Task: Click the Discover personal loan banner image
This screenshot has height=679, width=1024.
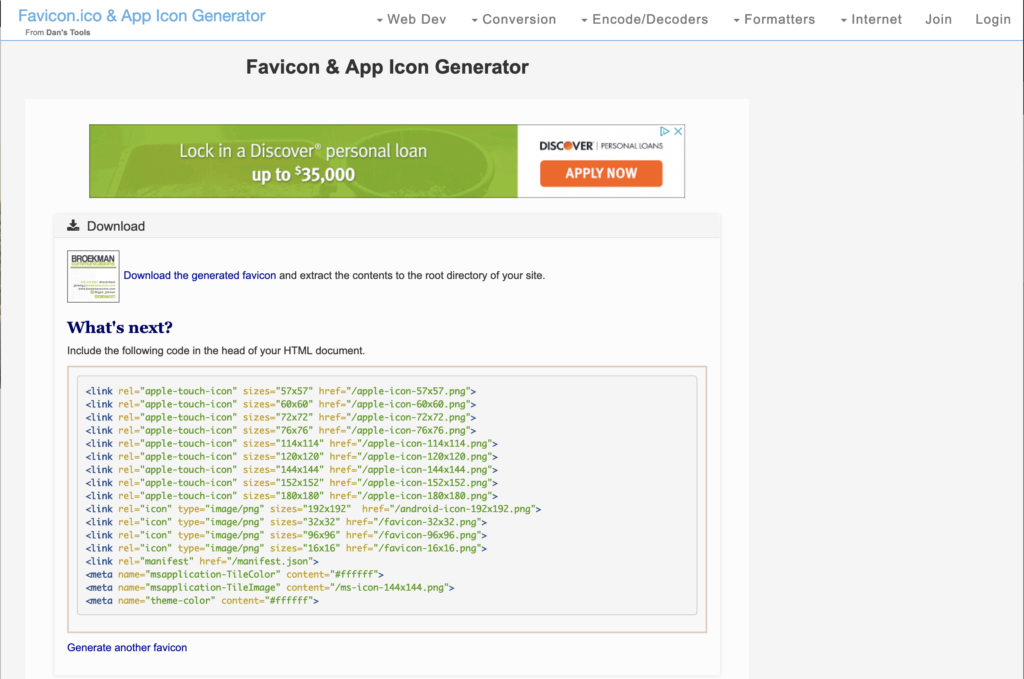Action: [x=300, y=161]
